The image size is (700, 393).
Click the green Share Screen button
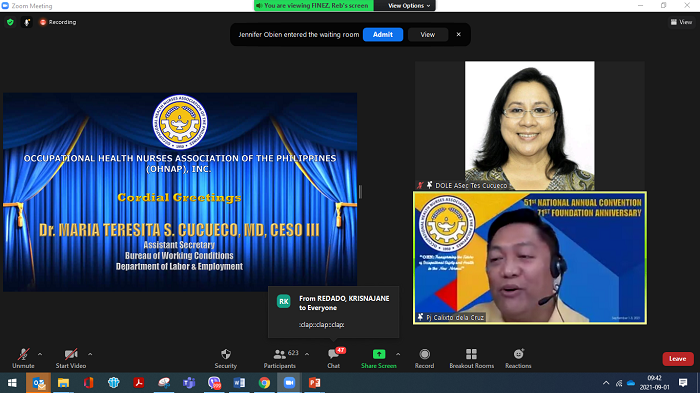pyautogui.click(x=379, y=358)
